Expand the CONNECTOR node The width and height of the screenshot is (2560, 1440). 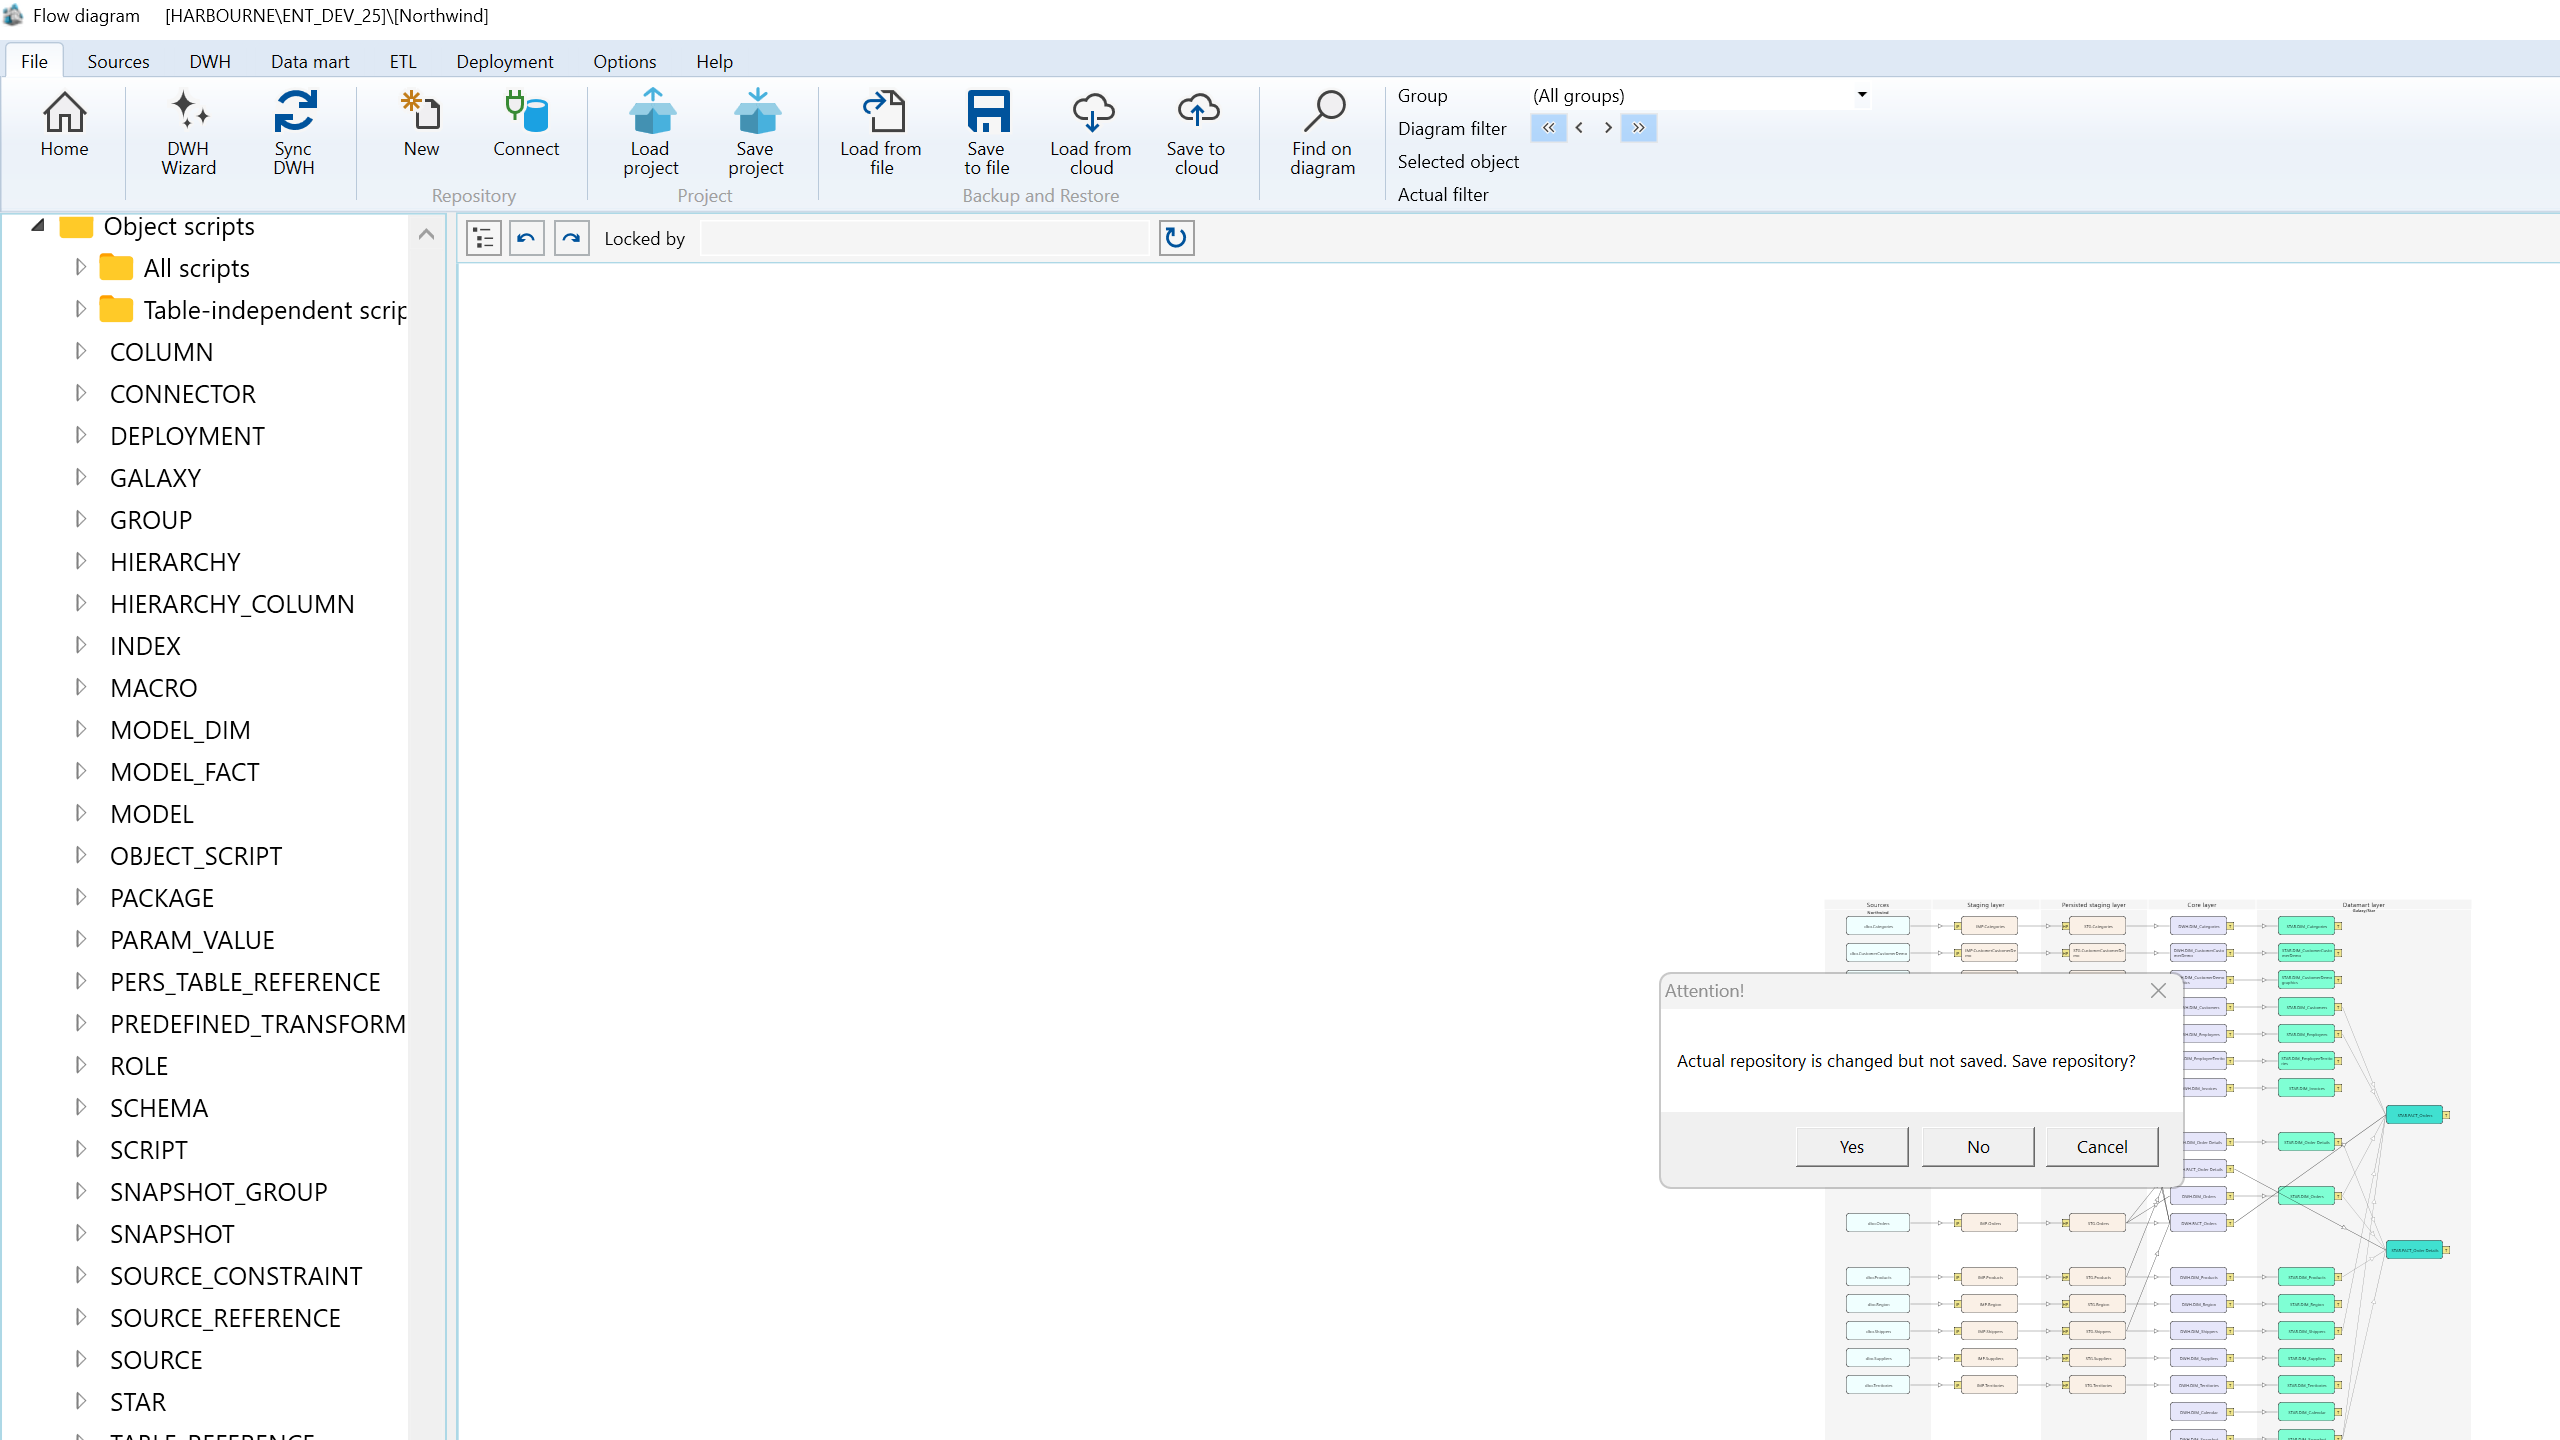81,393
